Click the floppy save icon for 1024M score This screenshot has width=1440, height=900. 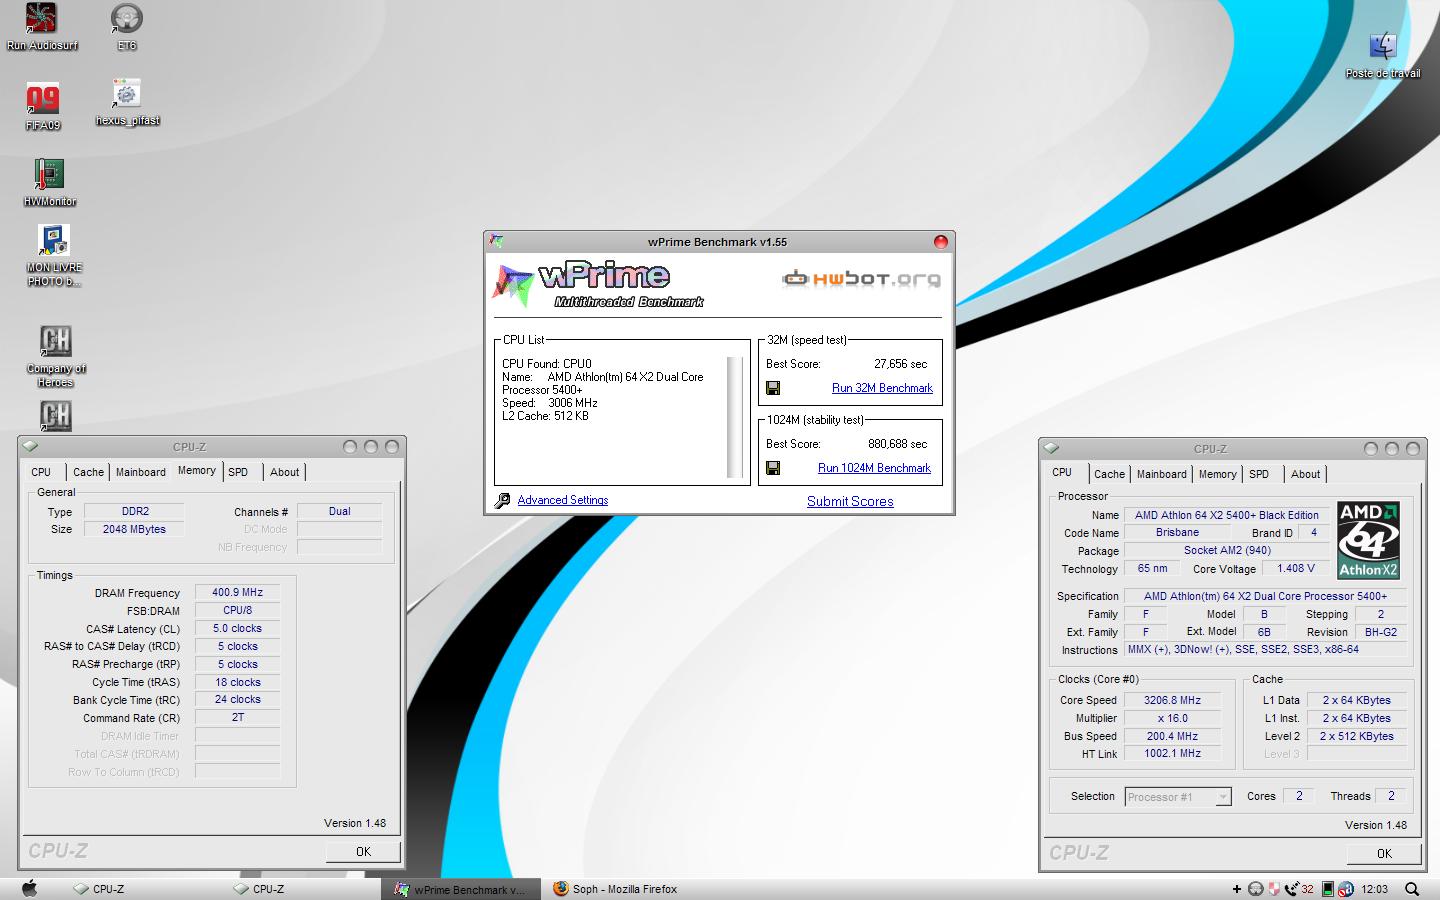click(x=773, y=468)
